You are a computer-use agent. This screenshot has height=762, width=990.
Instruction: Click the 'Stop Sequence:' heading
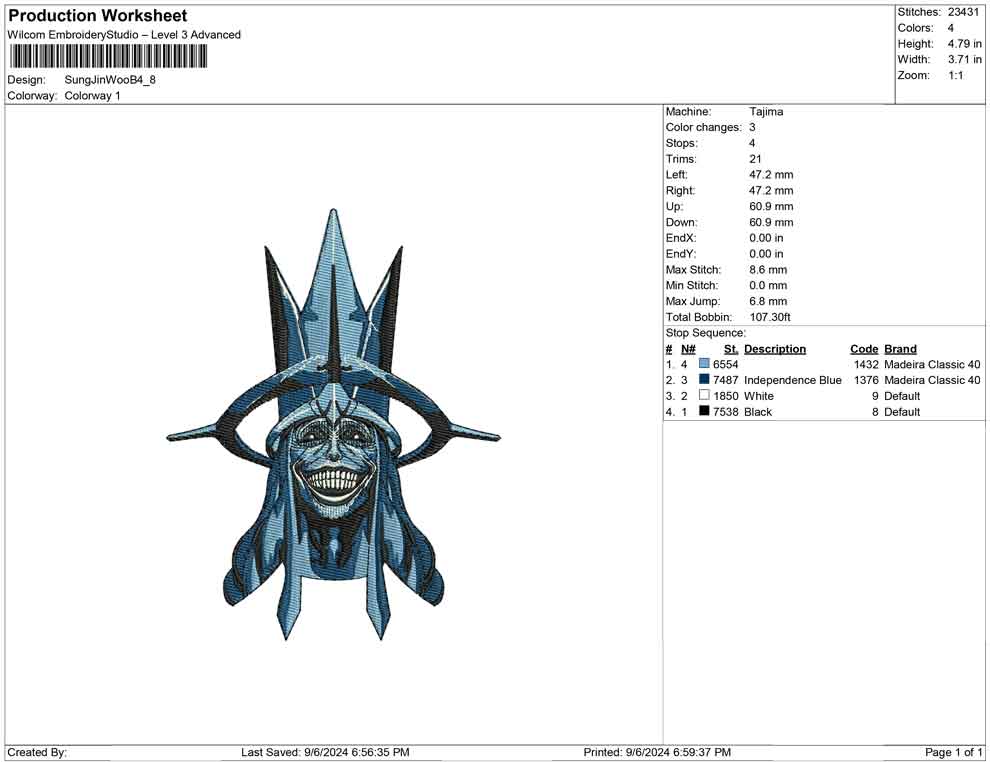705,333
